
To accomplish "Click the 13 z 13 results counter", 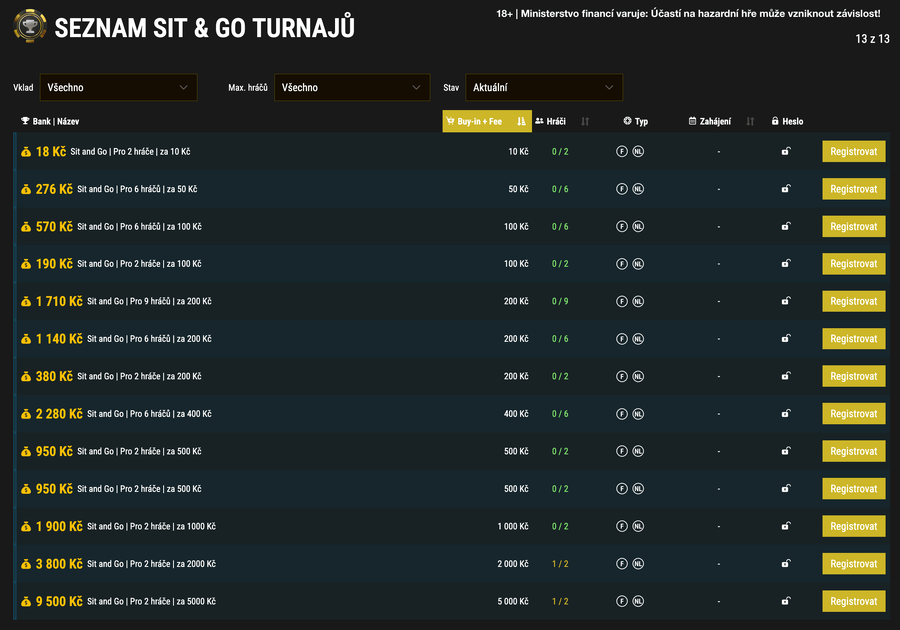I will (872, 39).
